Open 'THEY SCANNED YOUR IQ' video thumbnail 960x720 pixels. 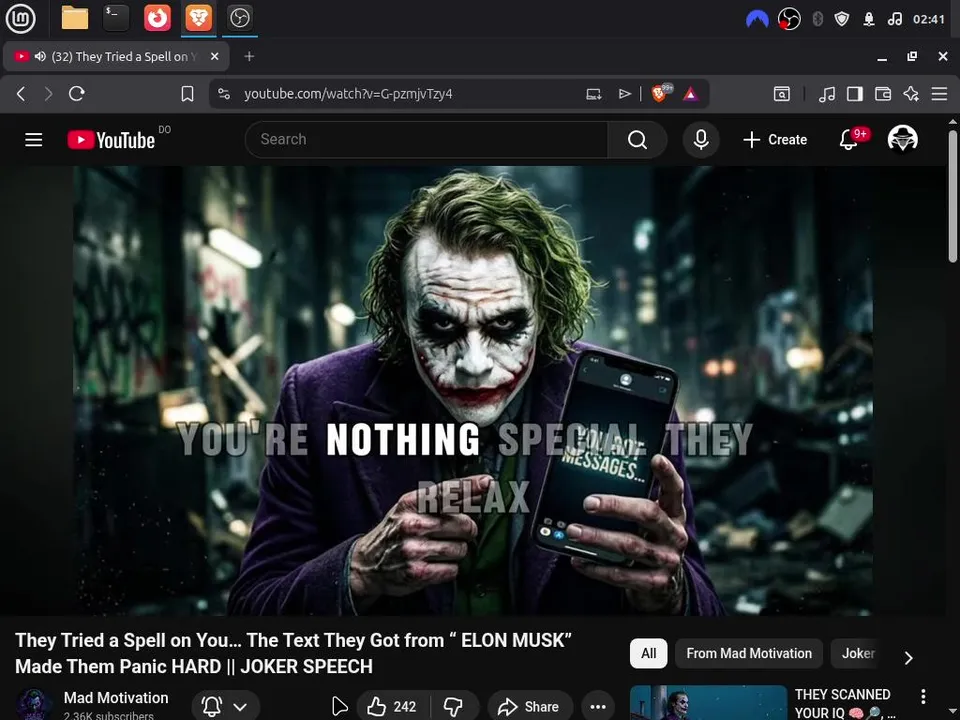(708, 703)
